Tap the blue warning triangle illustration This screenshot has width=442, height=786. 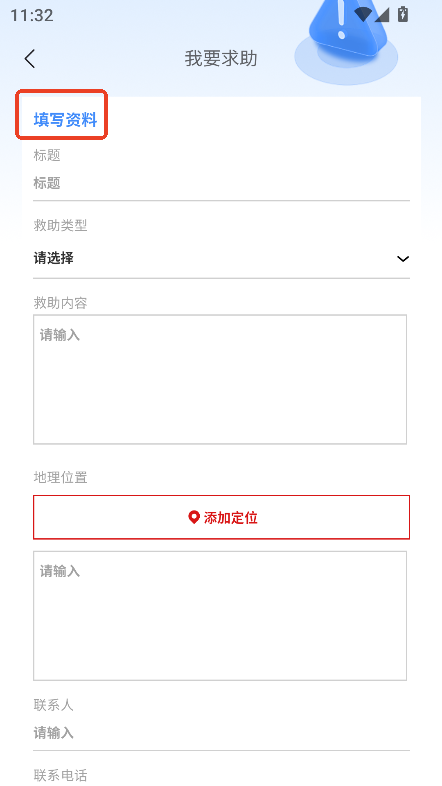[346, 39]
